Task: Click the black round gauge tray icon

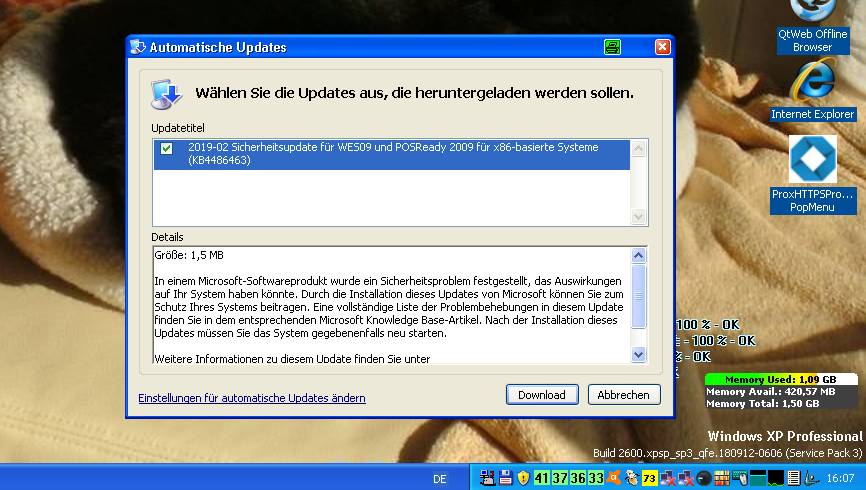Action: pyautogui.click(x=704, y=478)
